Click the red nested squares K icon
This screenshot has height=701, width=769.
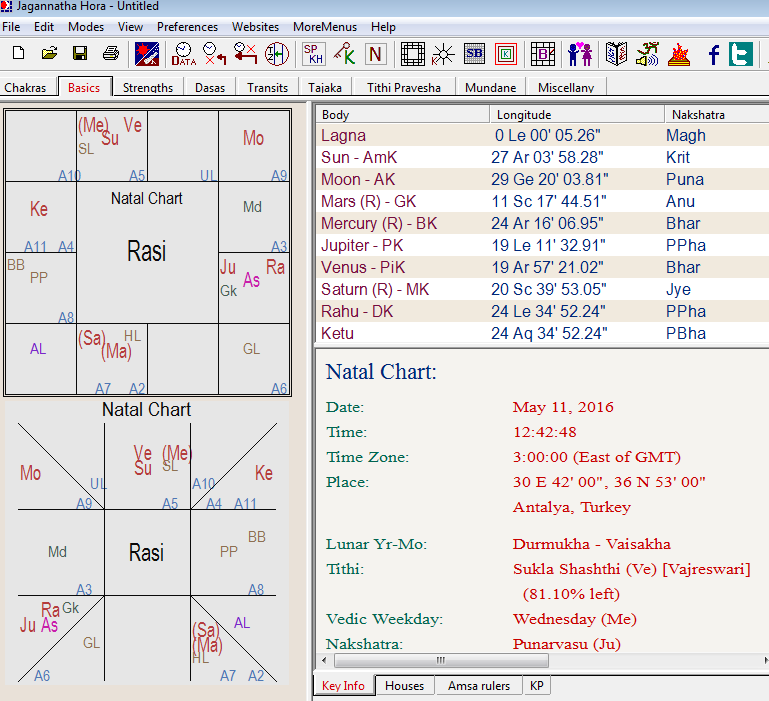pyautogui.click(x=506, y=53)
